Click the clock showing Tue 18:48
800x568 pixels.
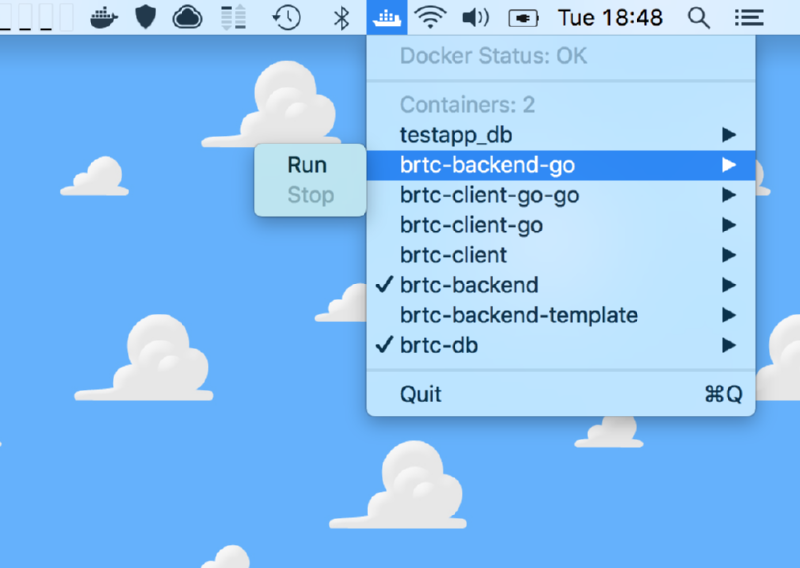pyautogui.click(x=610, y=18)
